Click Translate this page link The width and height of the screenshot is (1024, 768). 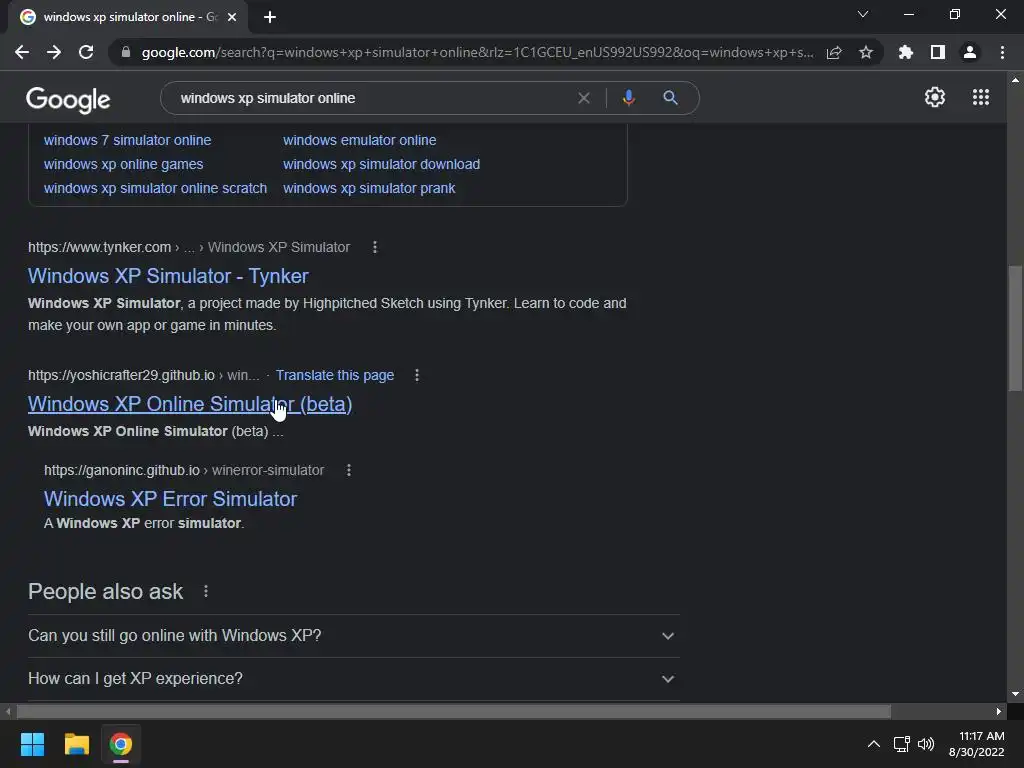coord(334,376)
